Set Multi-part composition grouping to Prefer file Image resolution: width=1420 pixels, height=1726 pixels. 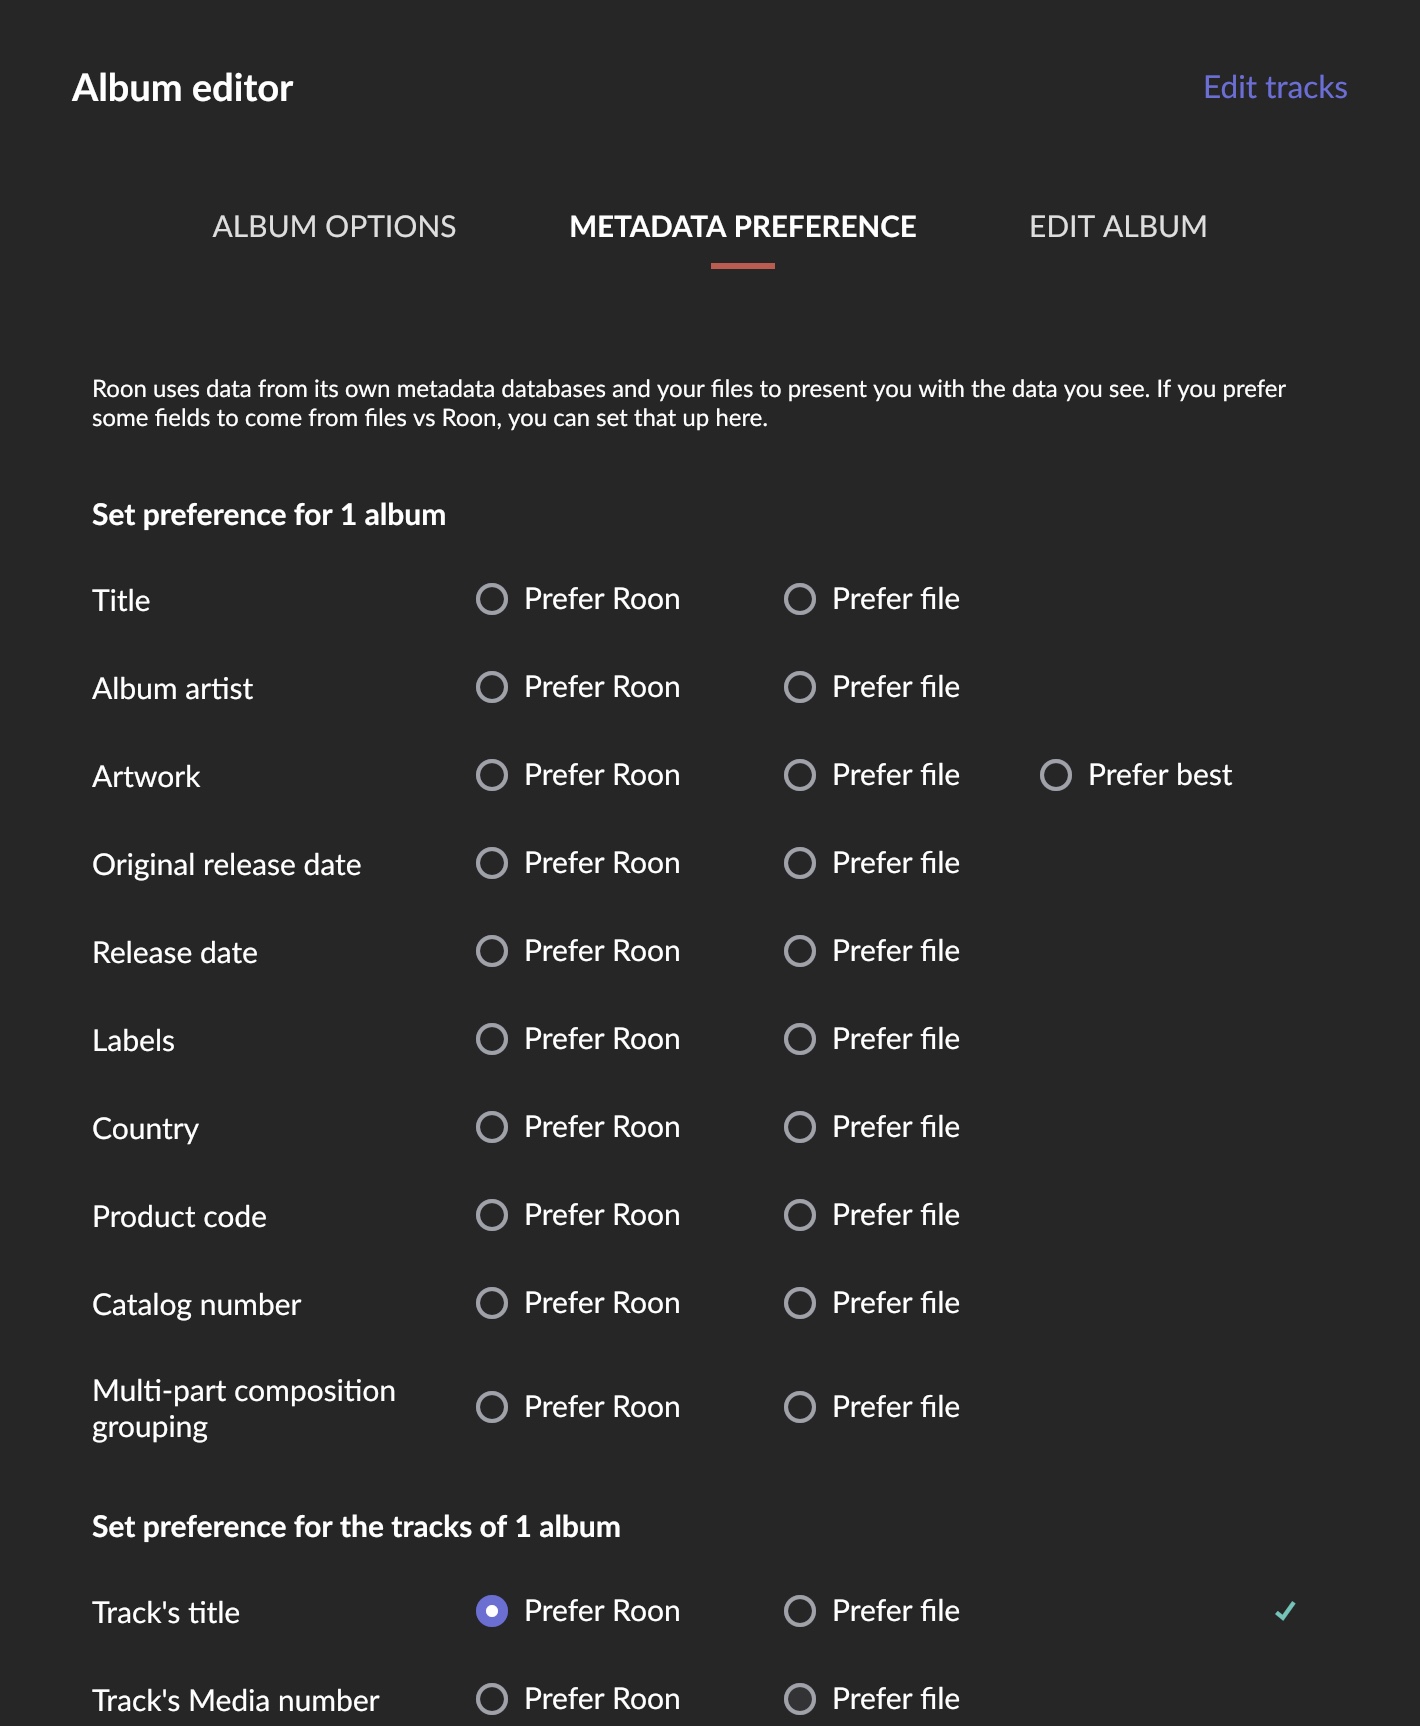coord(800,1407)
